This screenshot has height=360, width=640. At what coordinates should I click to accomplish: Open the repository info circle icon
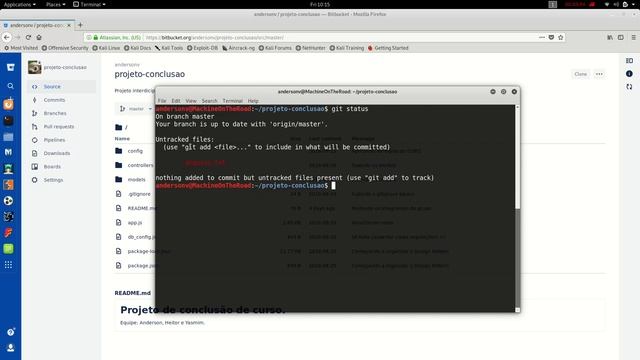coord(629,74)
